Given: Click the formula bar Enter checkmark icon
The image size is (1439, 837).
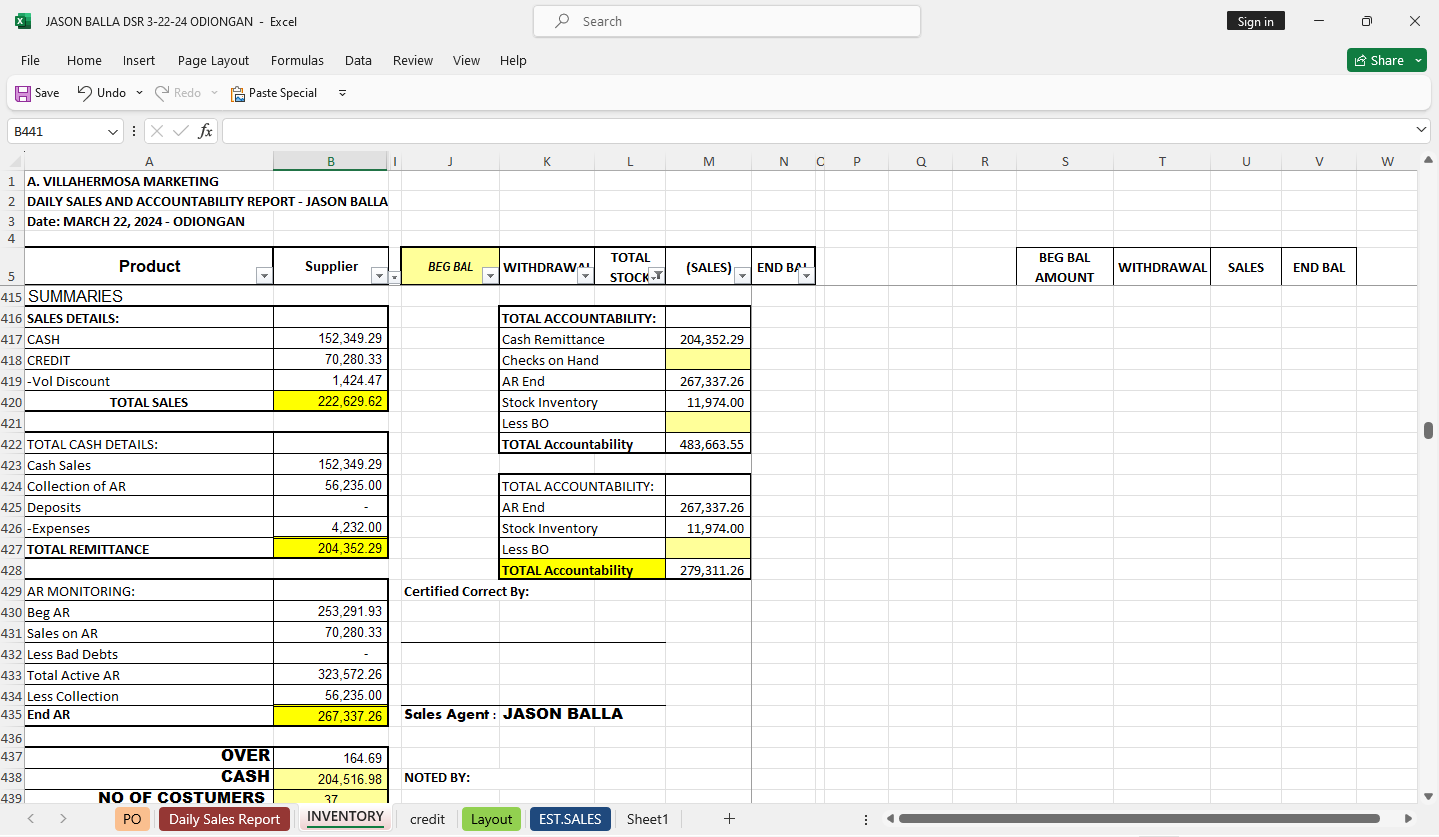Looking at the screenshot, I should (x=181, y=131).
